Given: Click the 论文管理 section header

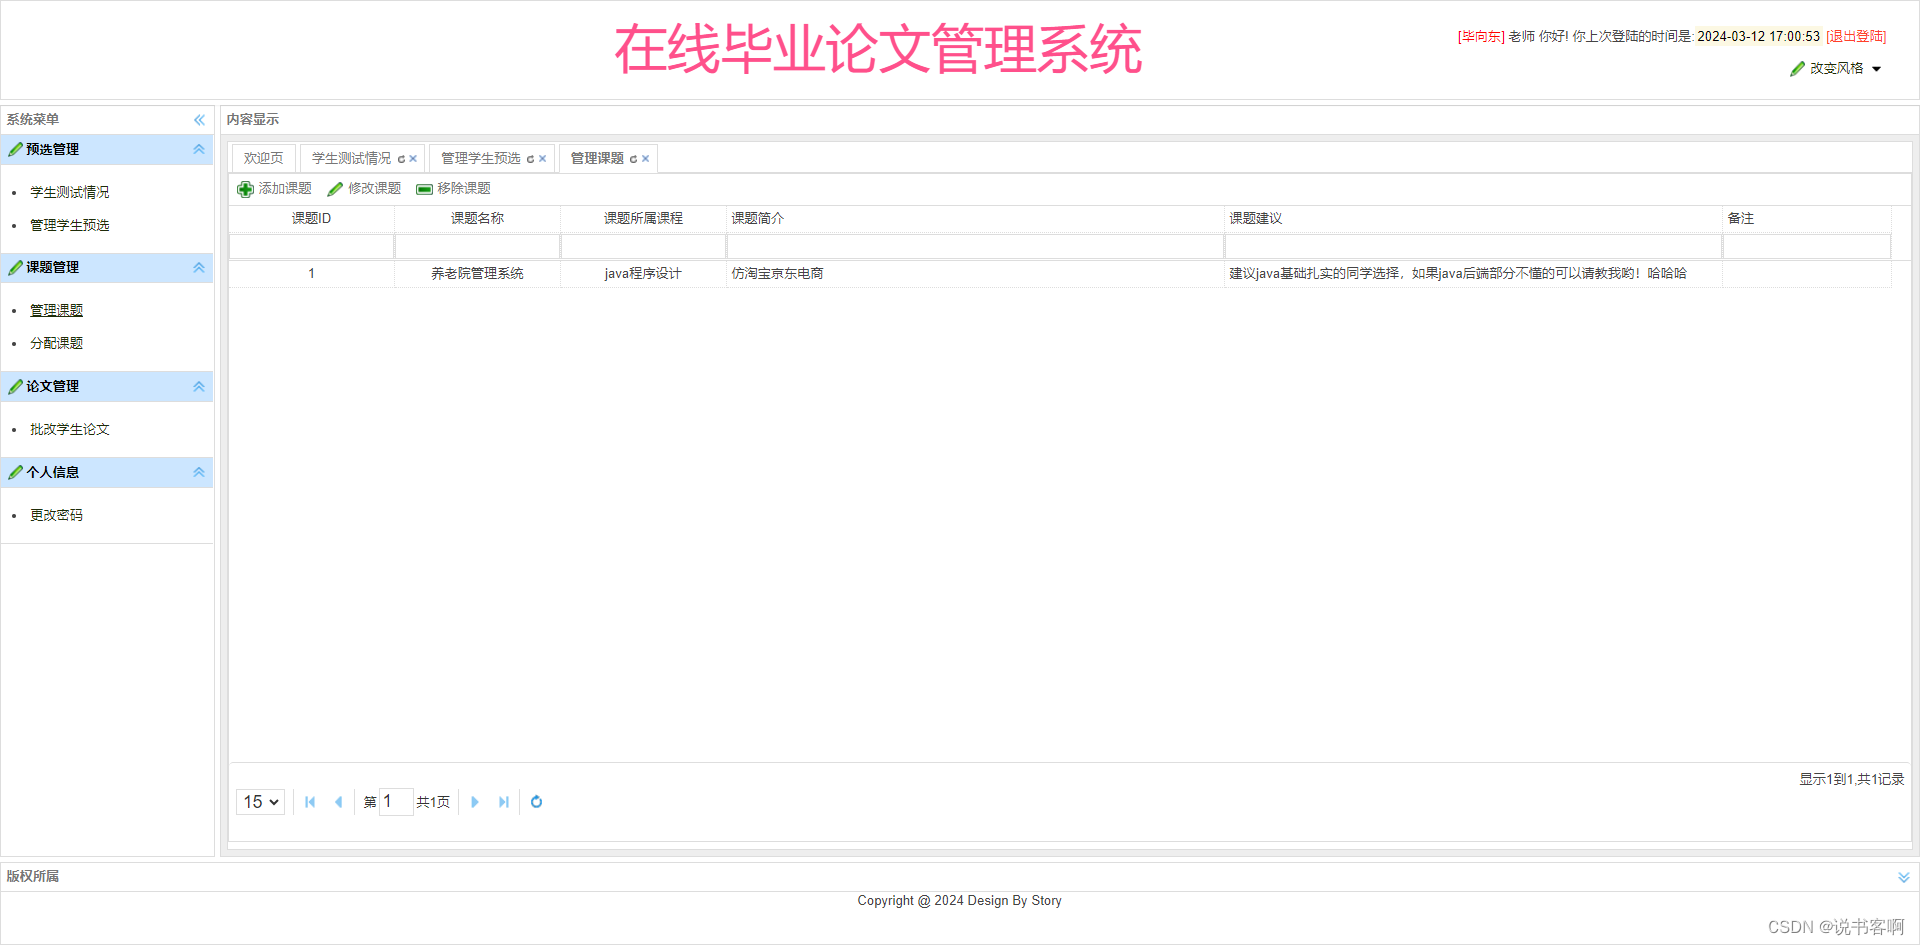Looking at the screenshot, I should (107, 386).
